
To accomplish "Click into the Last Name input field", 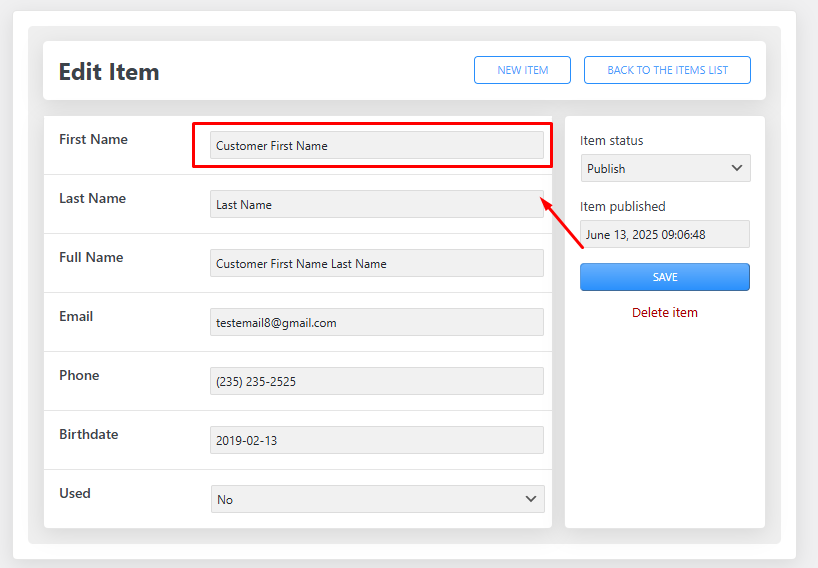I will pos(377,205).
